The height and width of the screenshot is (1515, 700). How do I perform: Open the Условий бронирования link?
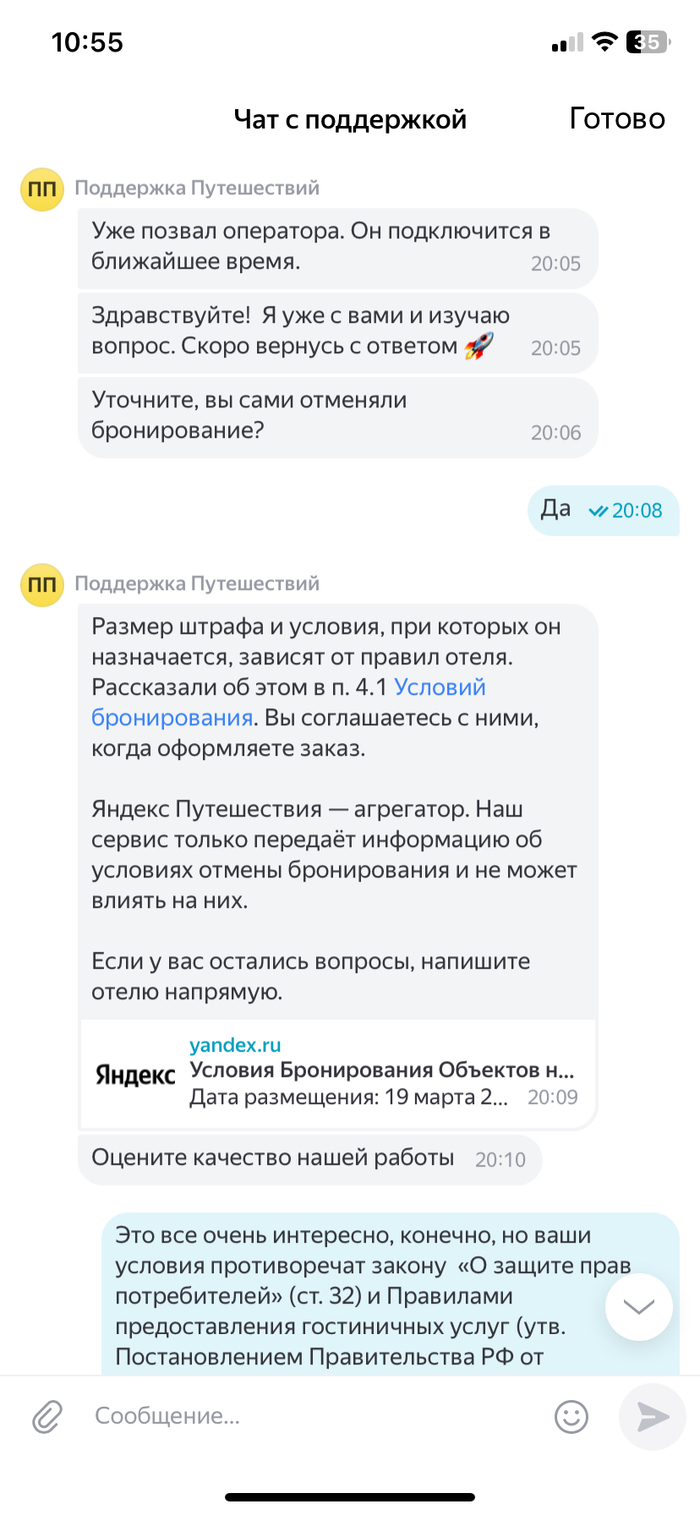288,702
